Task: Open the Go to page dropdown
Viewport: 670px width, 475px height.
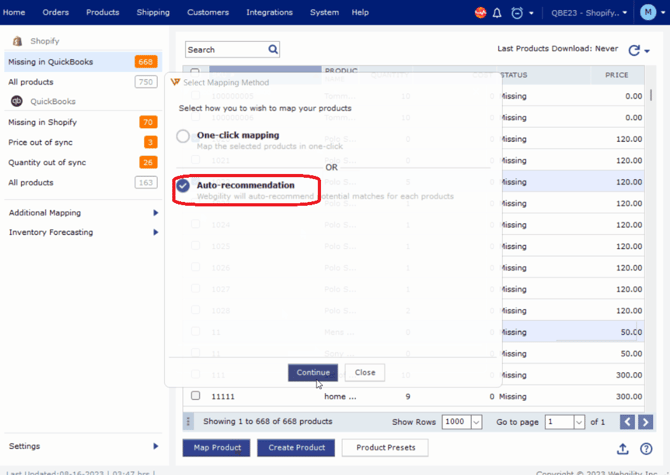Action: click(x=565, y=422)
